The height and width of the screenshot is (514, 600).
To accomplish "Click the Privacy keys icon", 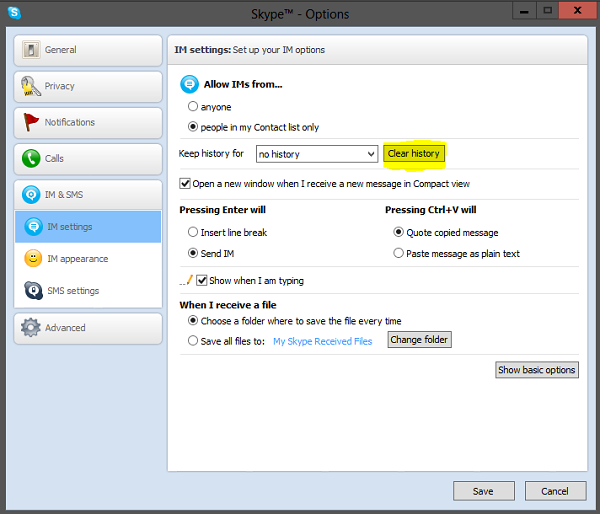I will (x=30, y=86).
